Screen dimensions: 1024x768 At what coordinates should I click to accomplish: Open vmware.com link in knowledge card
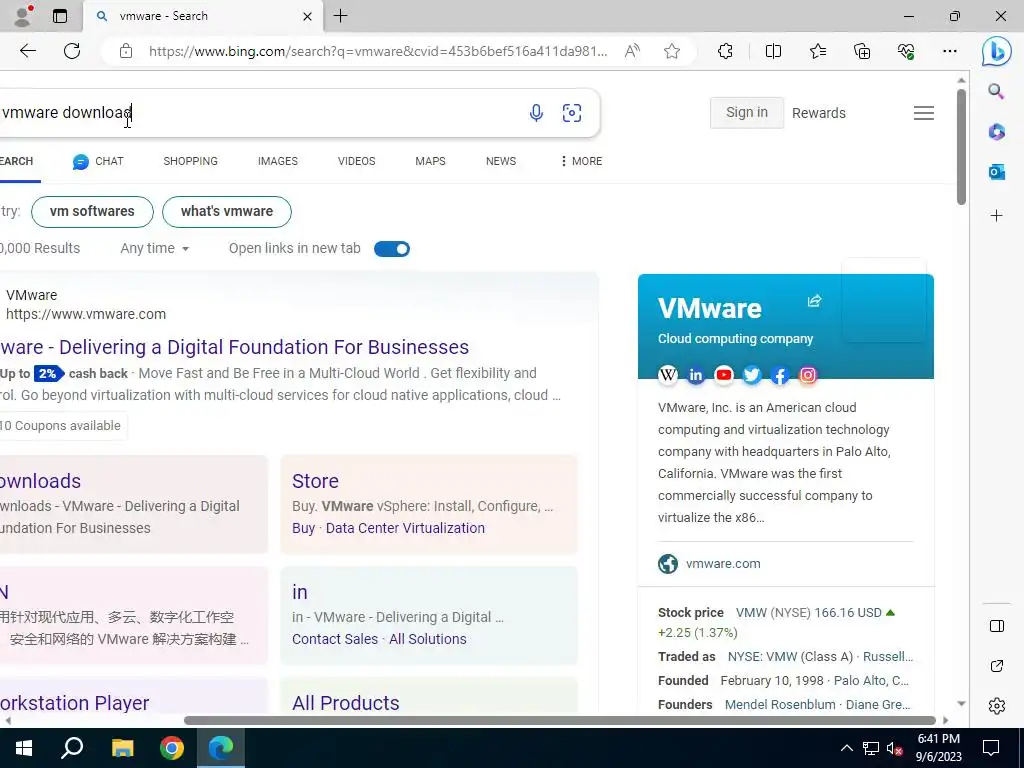coord(723,564)
